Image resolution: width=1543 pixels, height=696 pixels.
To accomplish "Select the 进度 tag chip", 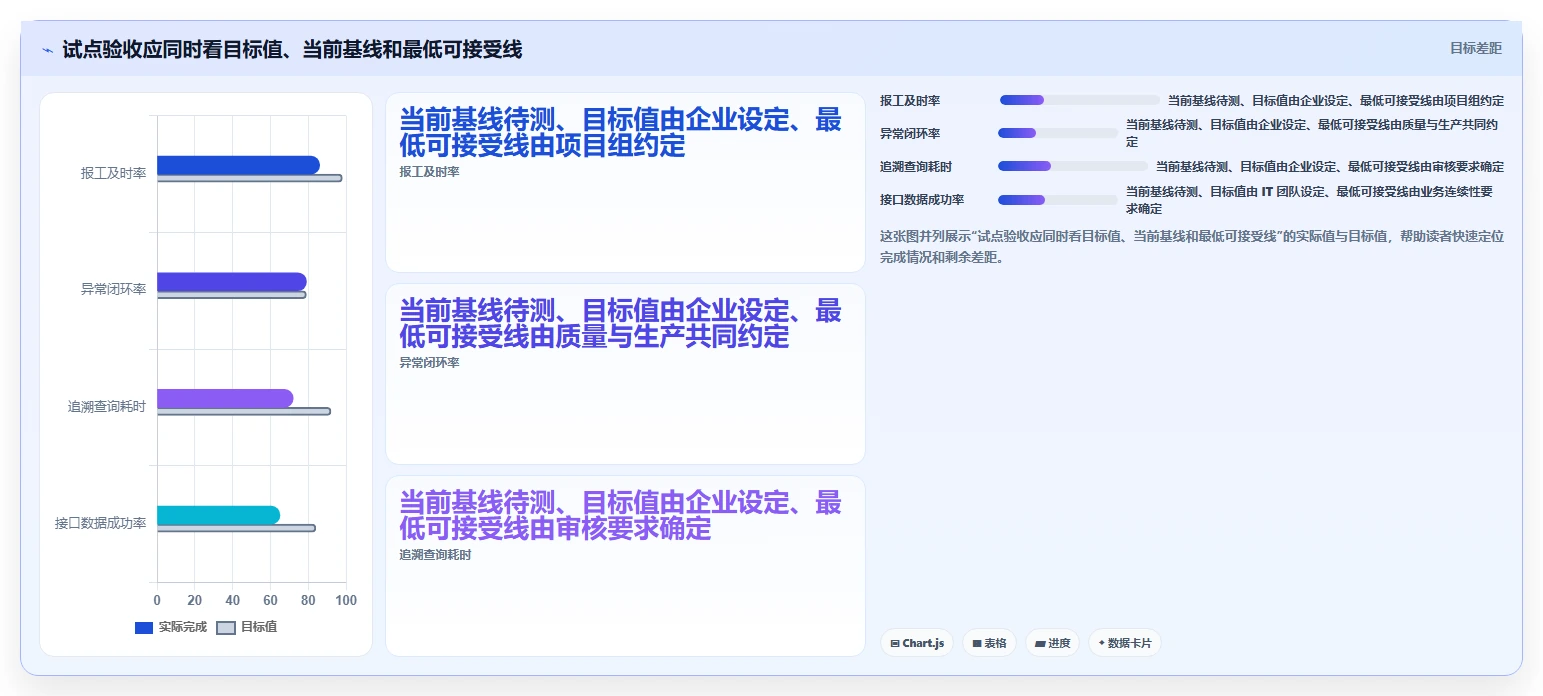I will (1052, 643).
